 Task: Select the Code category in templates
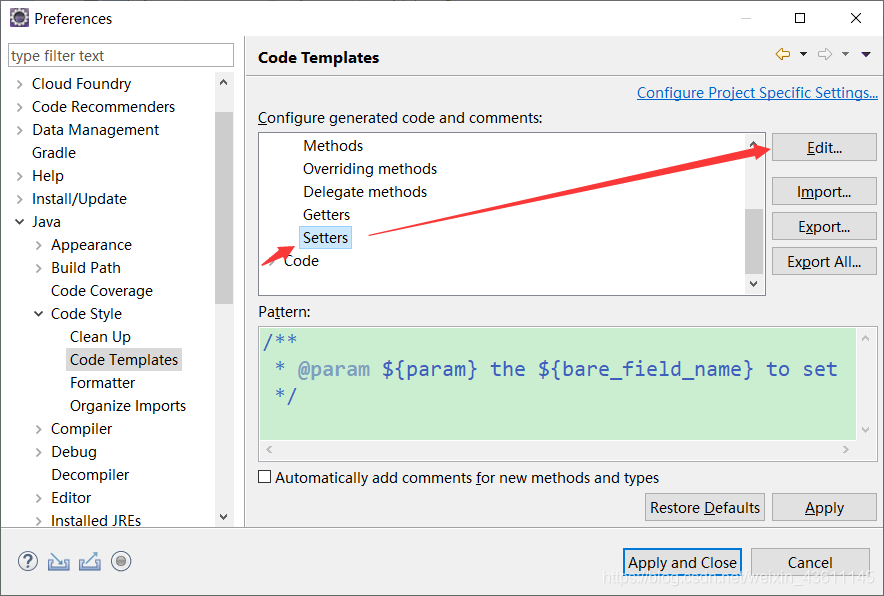[301, 261]
